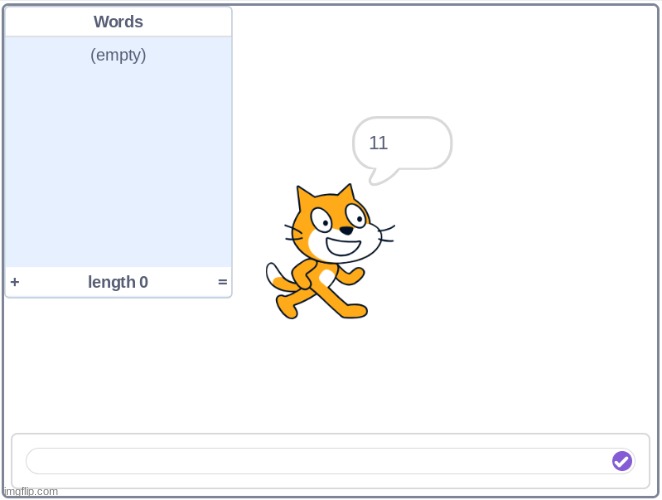This screenshot has width=662, height=500.
Task: Click the cat's black nose
Action: click(x=346, y=229)
